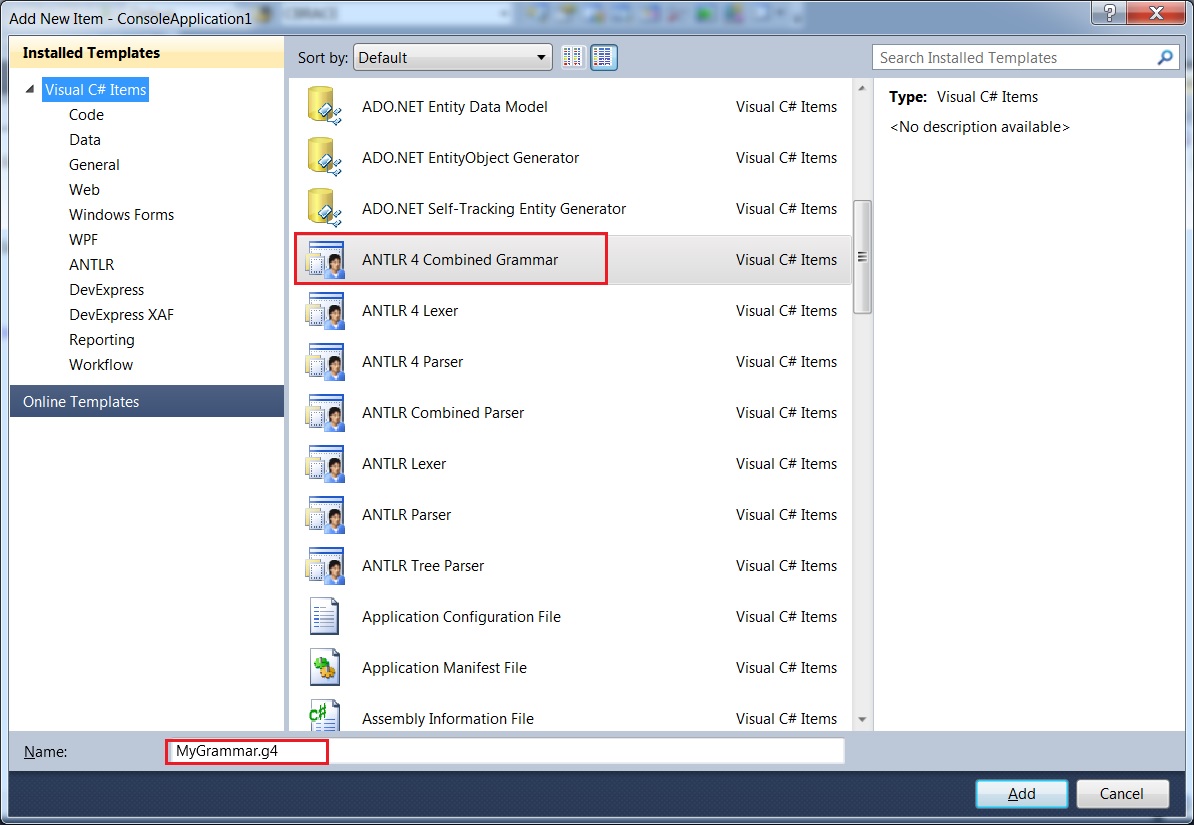Select Application Manifest File template name
The height and width of the screenshot is (825, 1194).
tap(444, 668)
